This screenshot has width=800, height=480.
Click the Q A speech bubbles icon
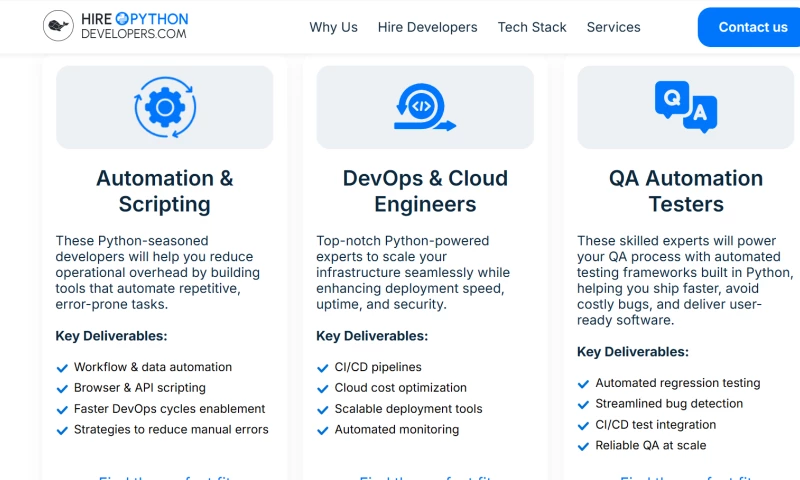click(686, 107)
